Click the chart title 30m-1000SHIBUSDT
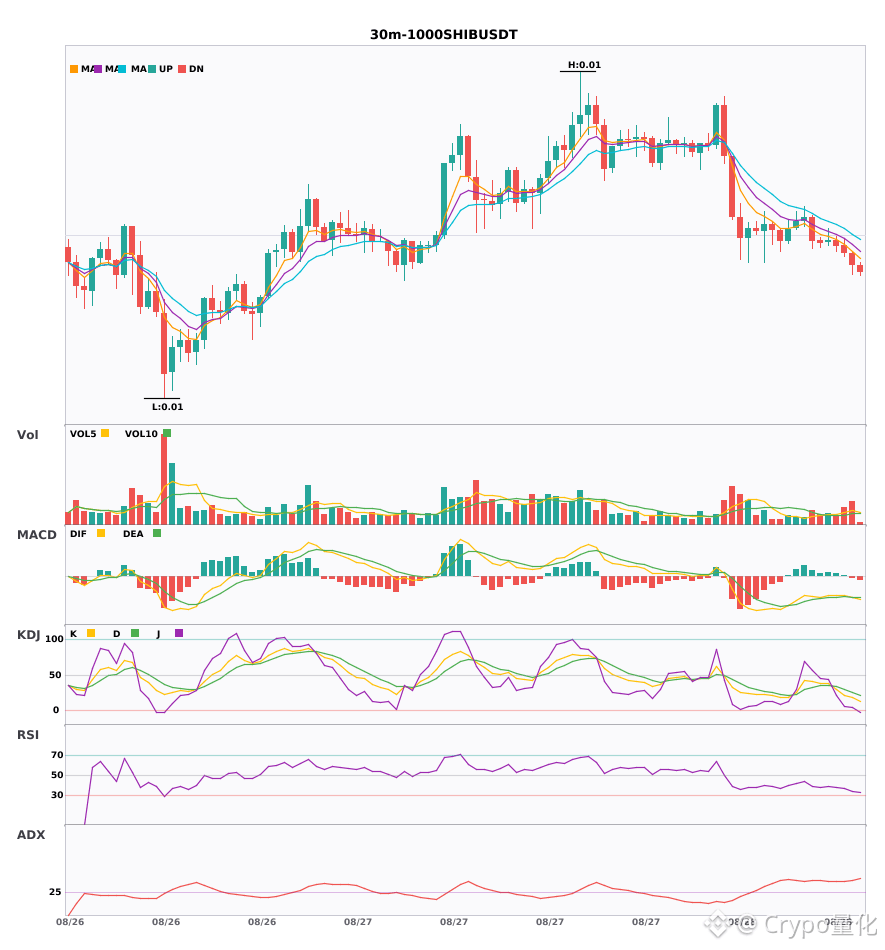The width and height of the screenshot is (885, 950). (444, 35)
